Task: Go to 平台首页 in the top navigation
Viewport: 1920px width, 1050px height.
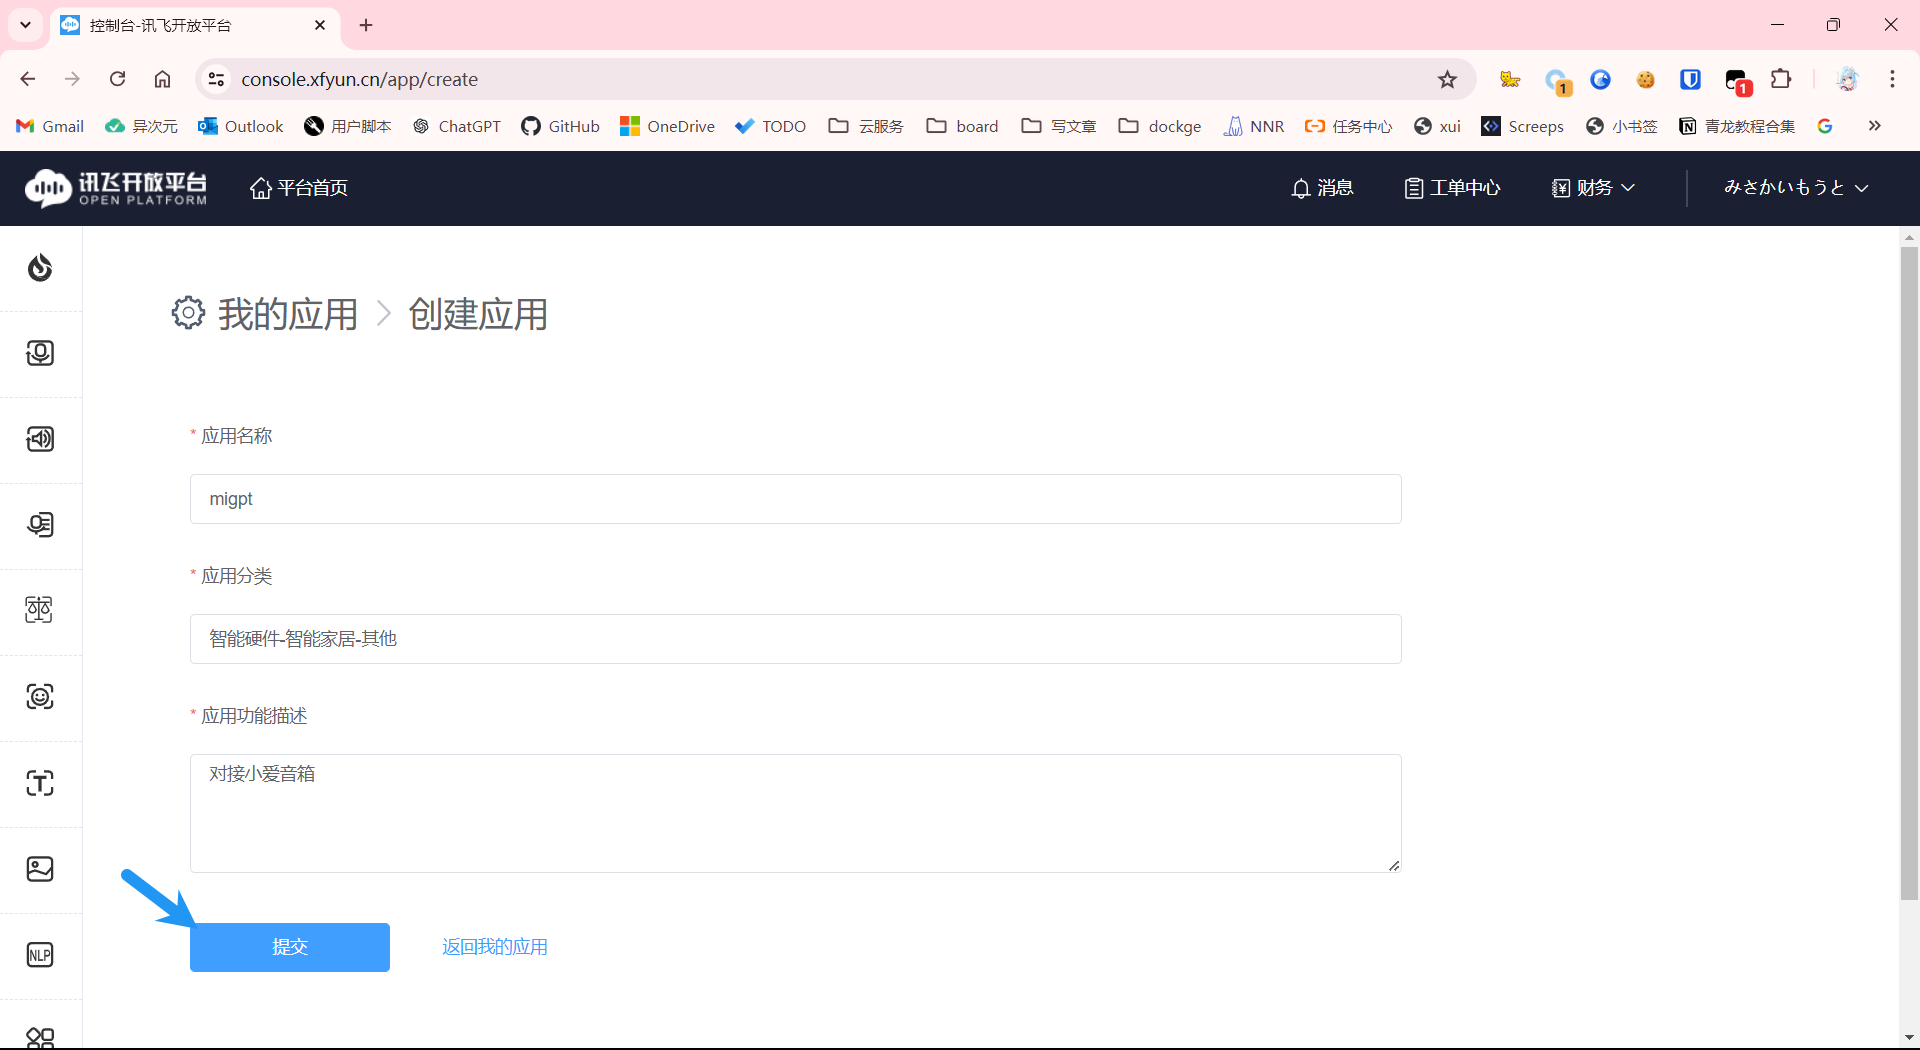Action: 299,188
